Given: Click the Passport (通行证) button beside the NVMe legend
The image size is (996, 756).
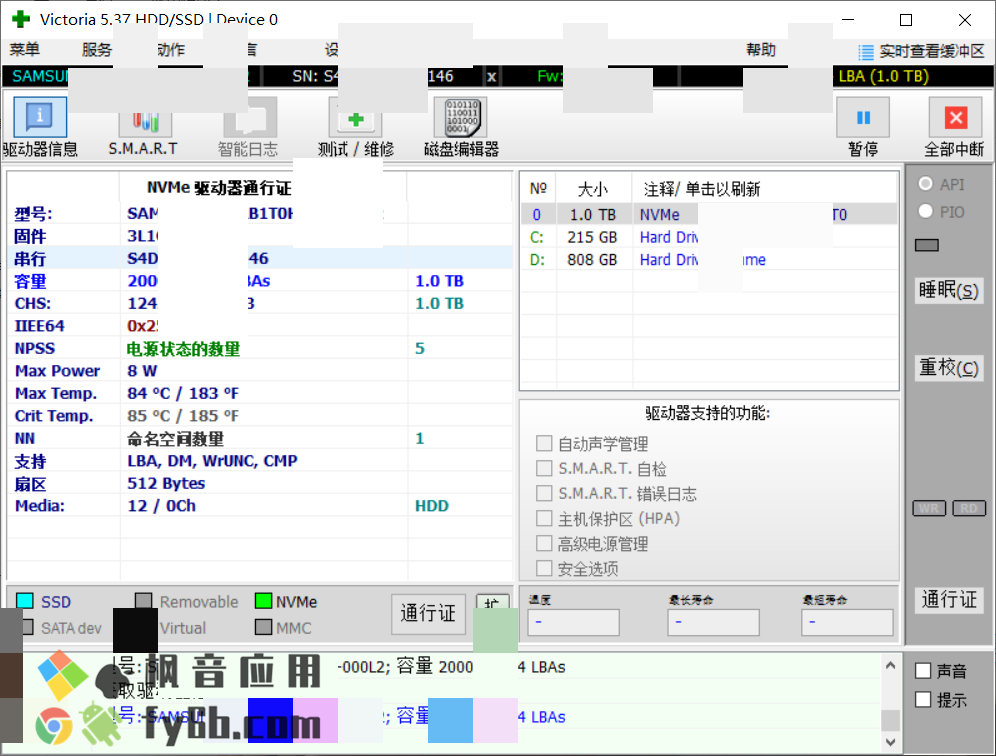Looking at the screenshot, I should [427, 612].
